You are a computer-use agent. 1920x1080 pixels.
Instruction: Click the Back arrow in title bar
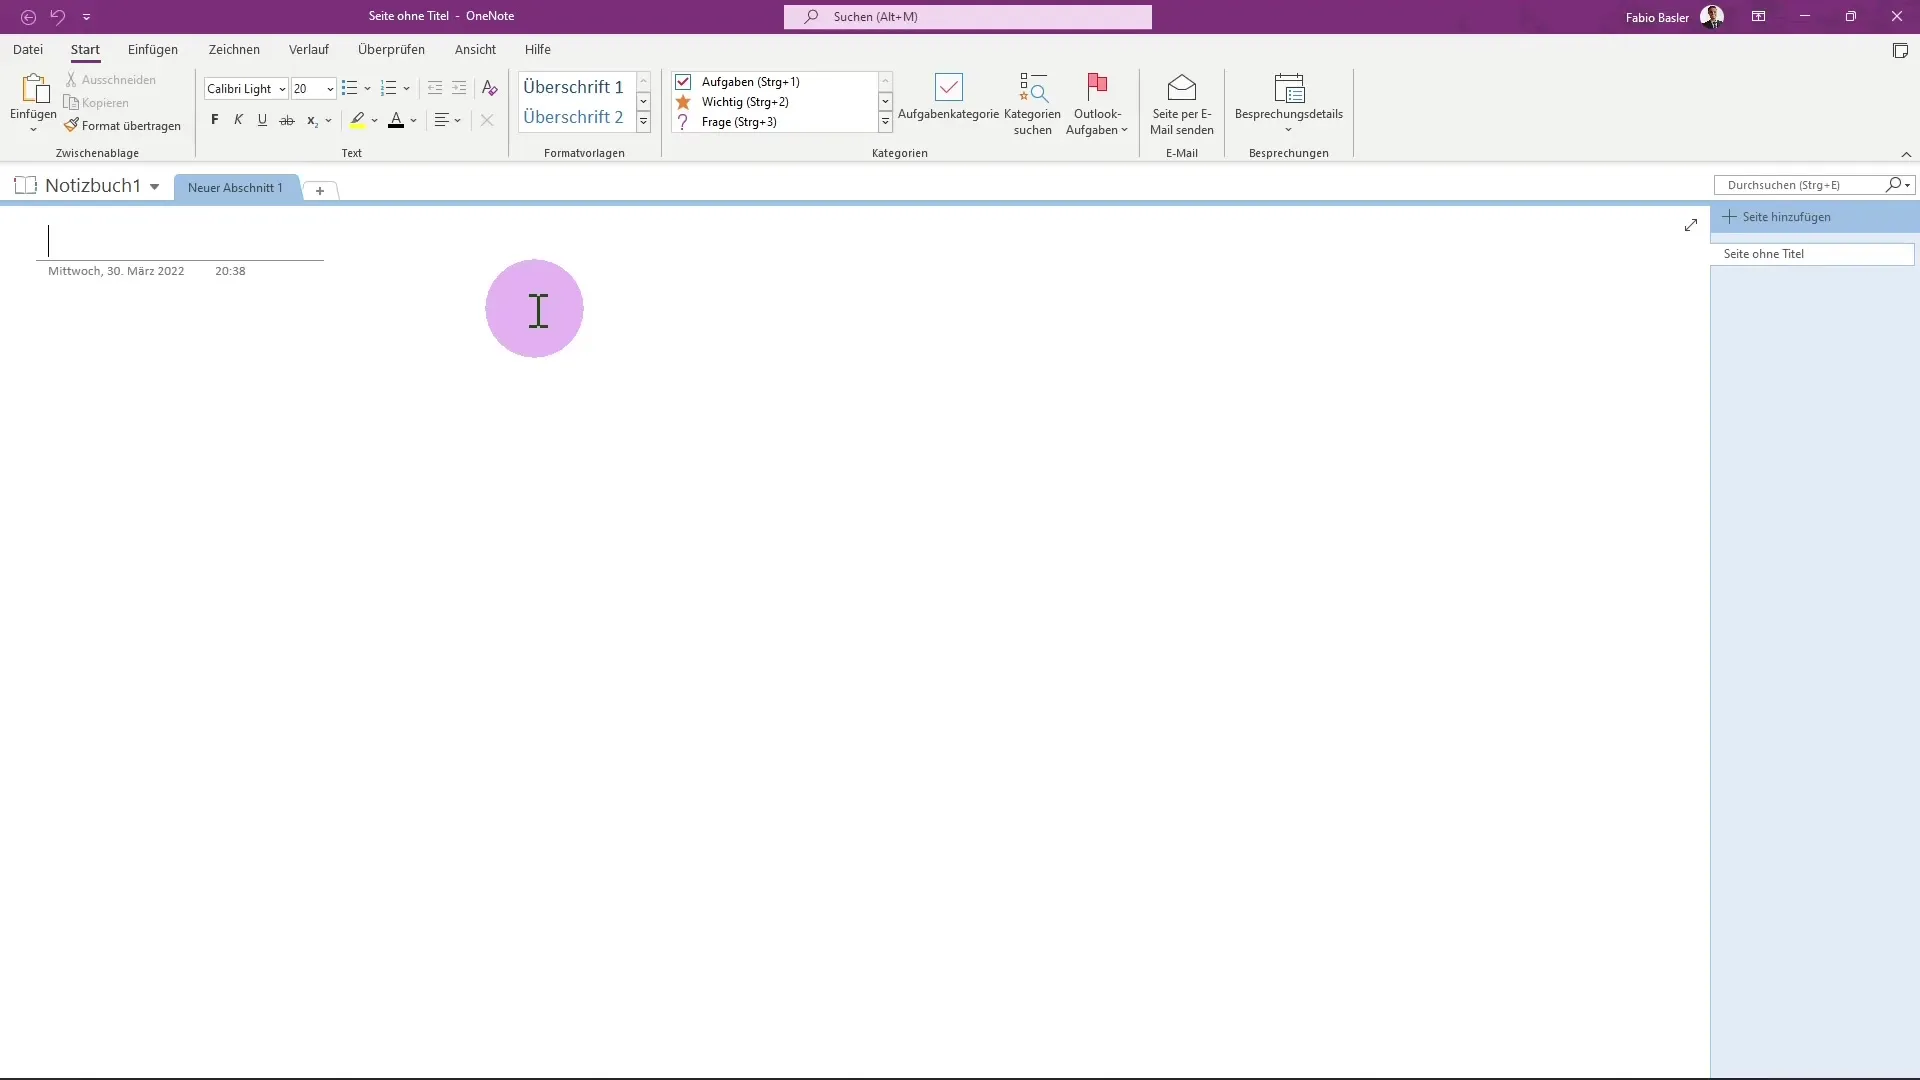pyautogui.click(x=28, y=17)
